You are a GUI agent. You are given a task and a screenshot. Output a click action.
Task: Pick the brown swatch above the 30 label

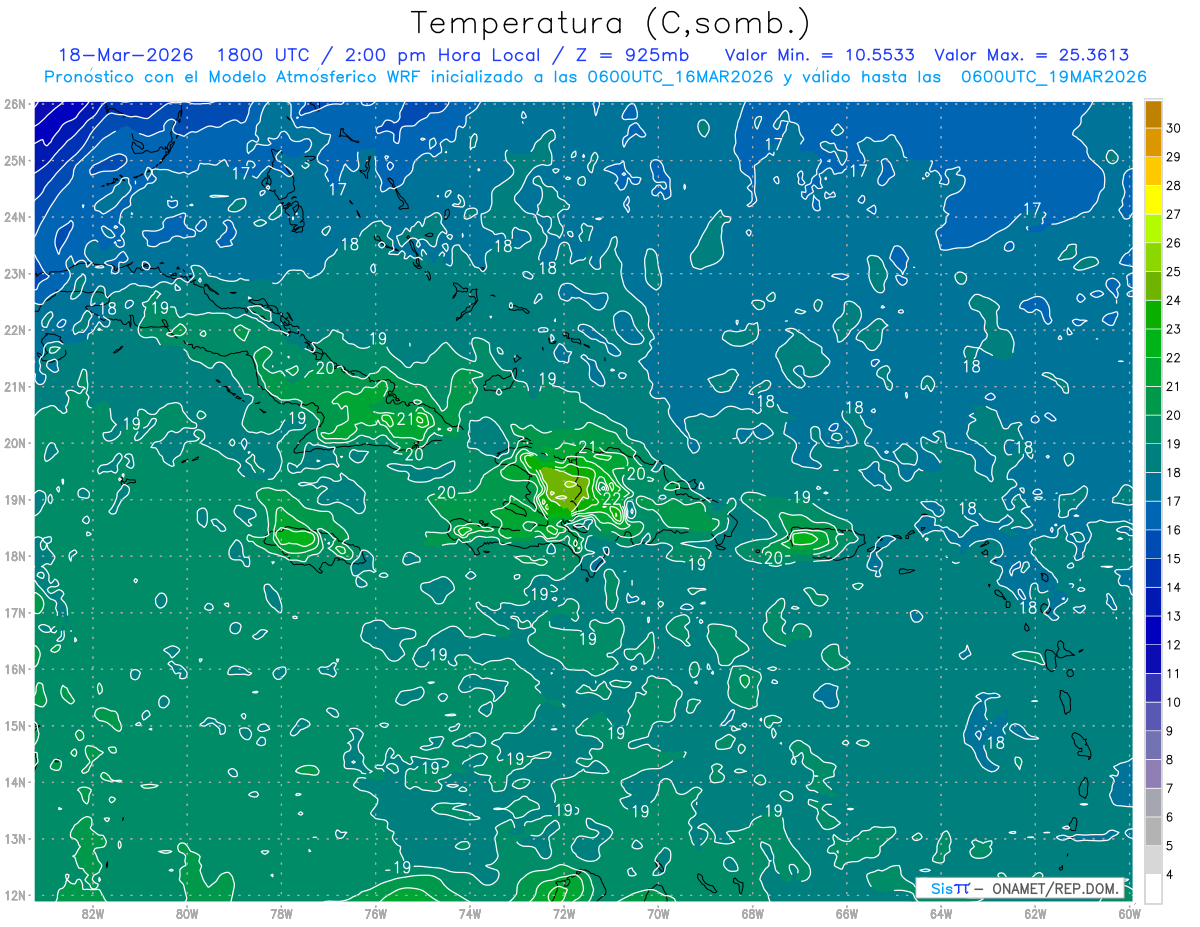[1153, 114]
